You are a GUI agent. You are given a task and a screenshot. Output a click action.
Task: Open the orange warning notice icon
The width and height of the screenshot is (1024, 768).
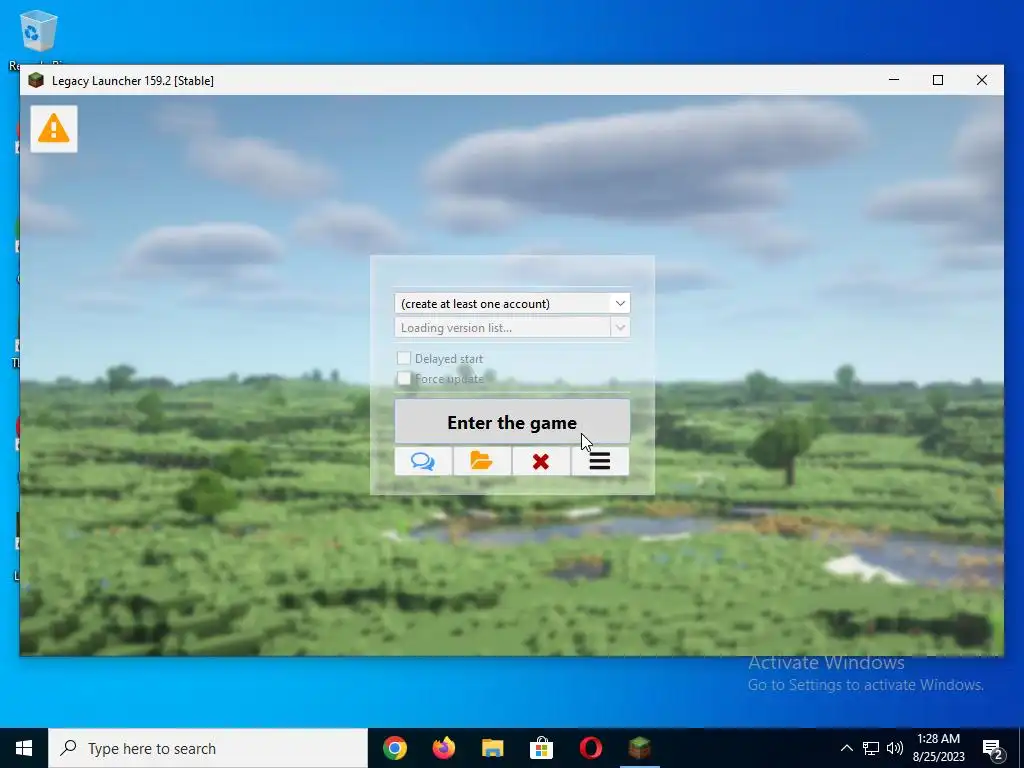coord(54,129)
